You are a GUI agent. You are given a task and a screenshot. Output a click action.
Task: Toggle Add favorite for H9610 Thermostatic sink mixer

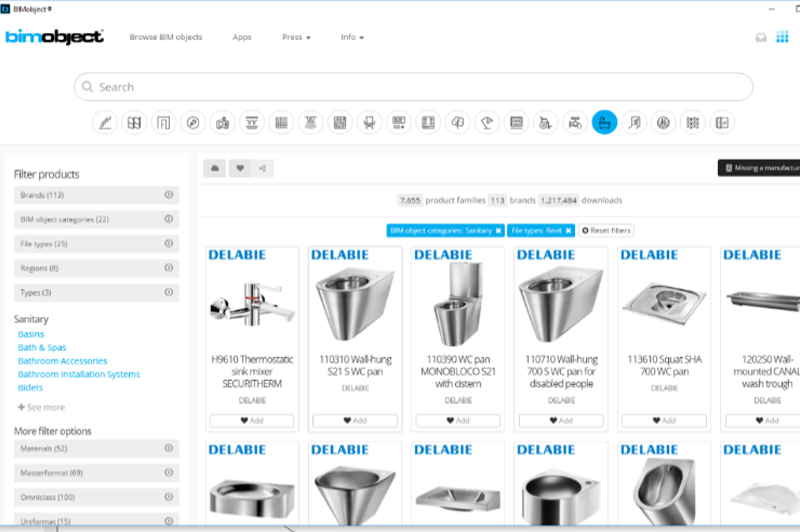pos(252,420)
